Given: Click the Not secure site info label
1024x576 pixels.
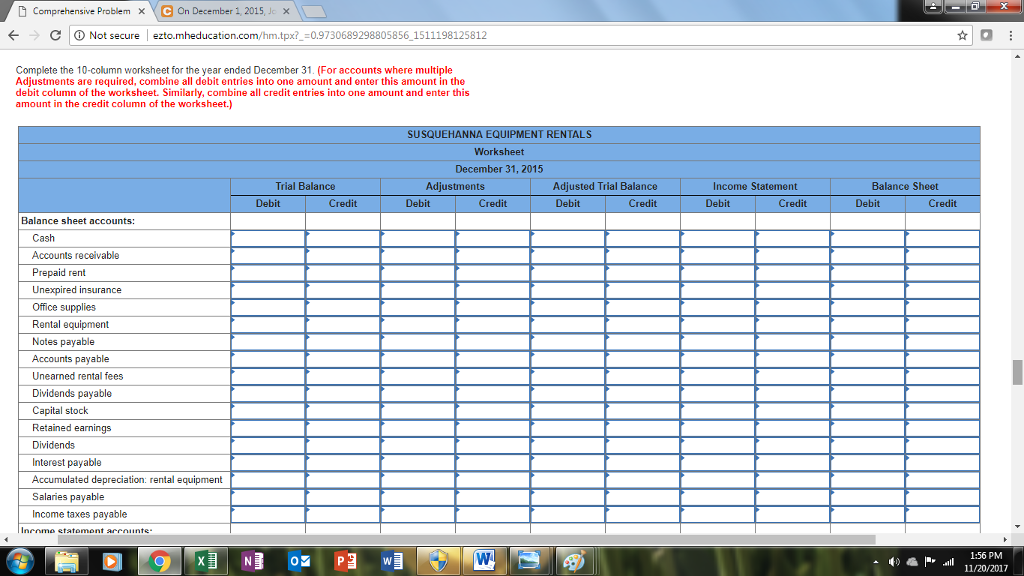Looking at the screenshot, I should coord(107,35).
